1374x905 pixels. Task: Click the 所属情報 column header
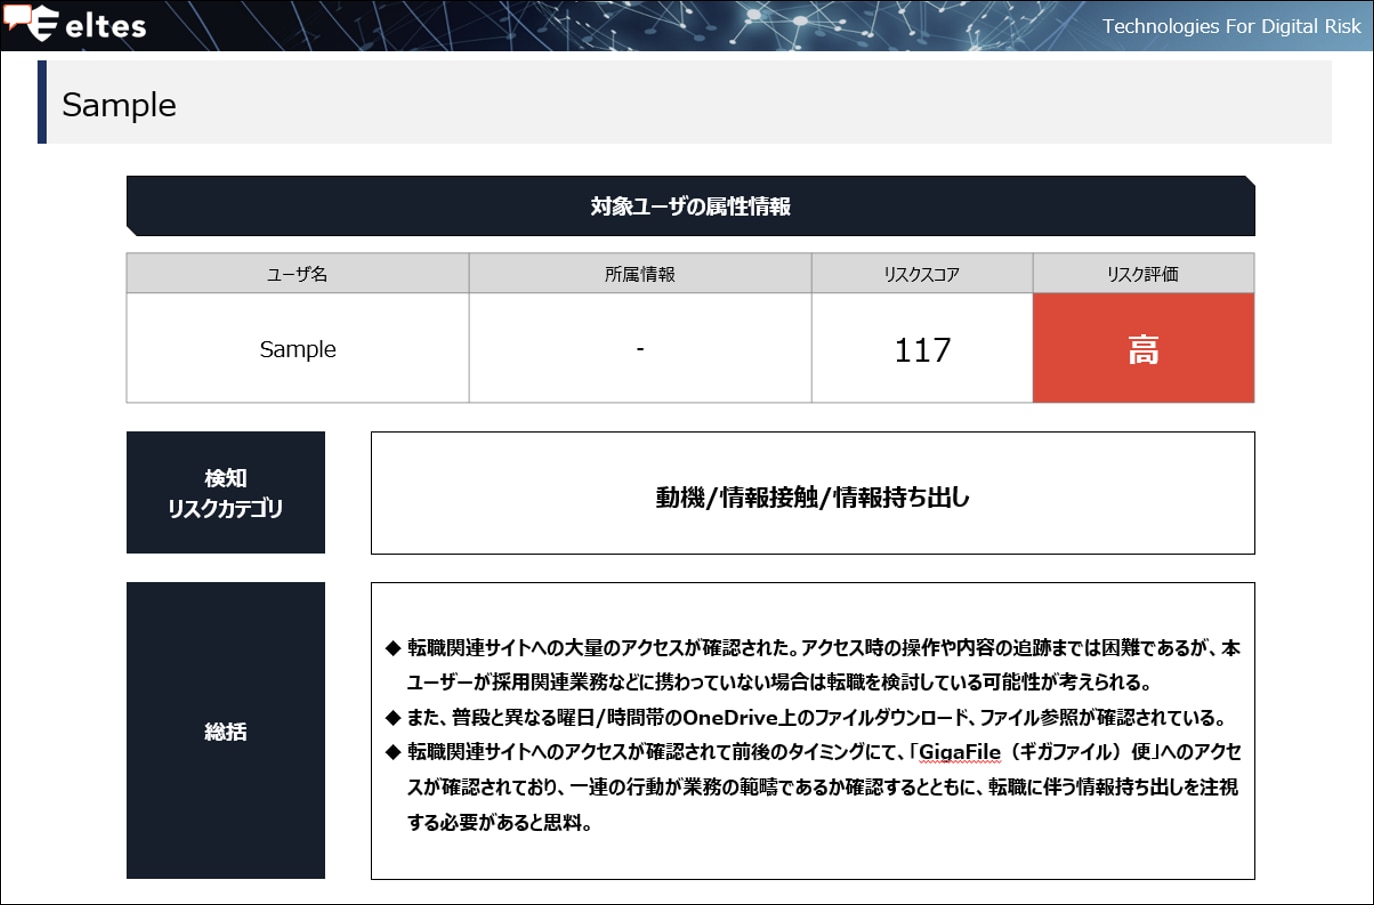(x=640, y=274)
